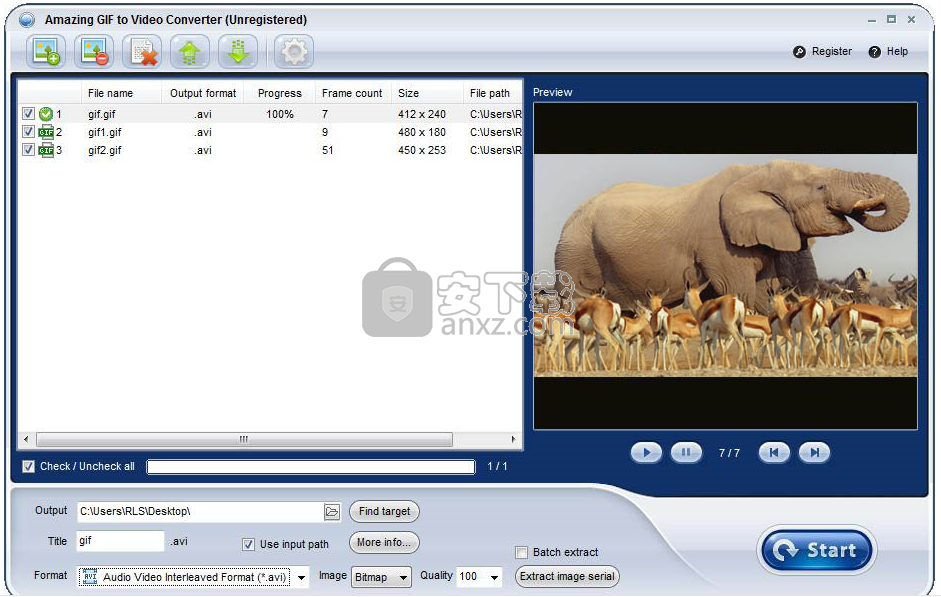
Task: Click the 1 / 1 progress counter
Action: coord(497,466)
